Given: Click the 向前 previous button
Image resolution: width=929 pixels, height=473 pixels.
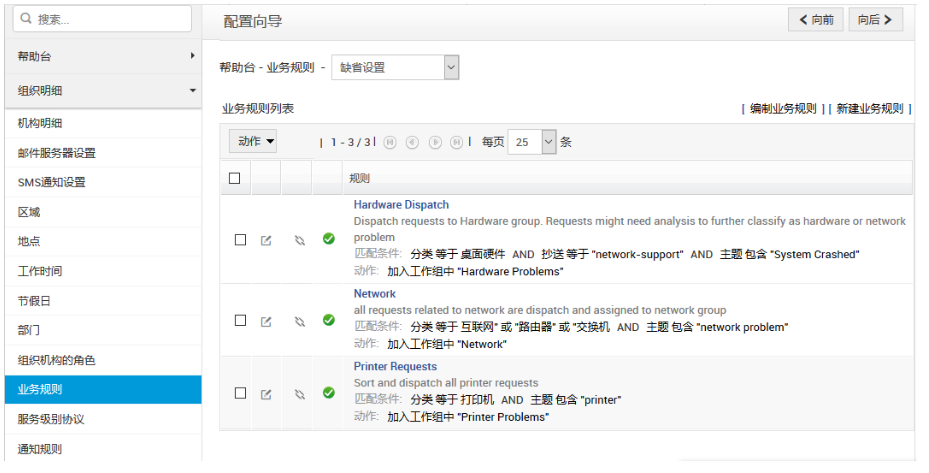Looking at the screenshot, I should coord(815,20).
